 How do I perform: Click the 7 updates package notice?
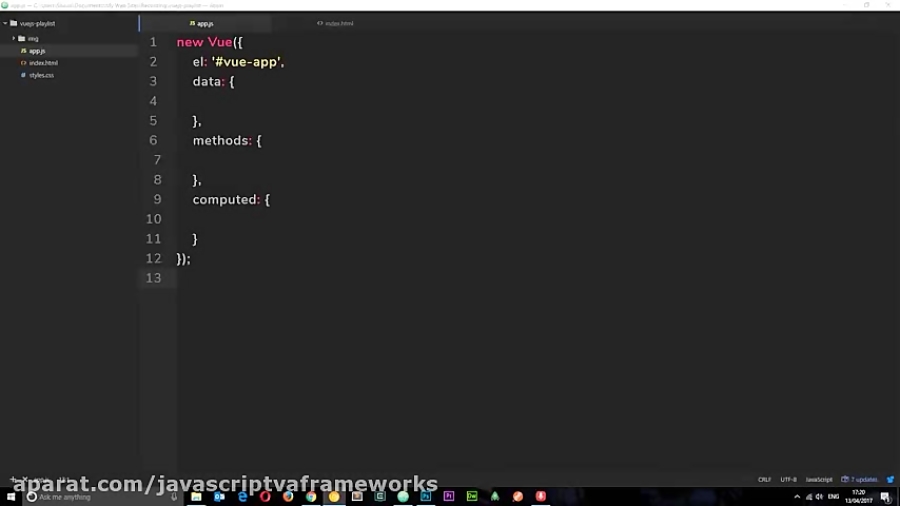point(860,480)
